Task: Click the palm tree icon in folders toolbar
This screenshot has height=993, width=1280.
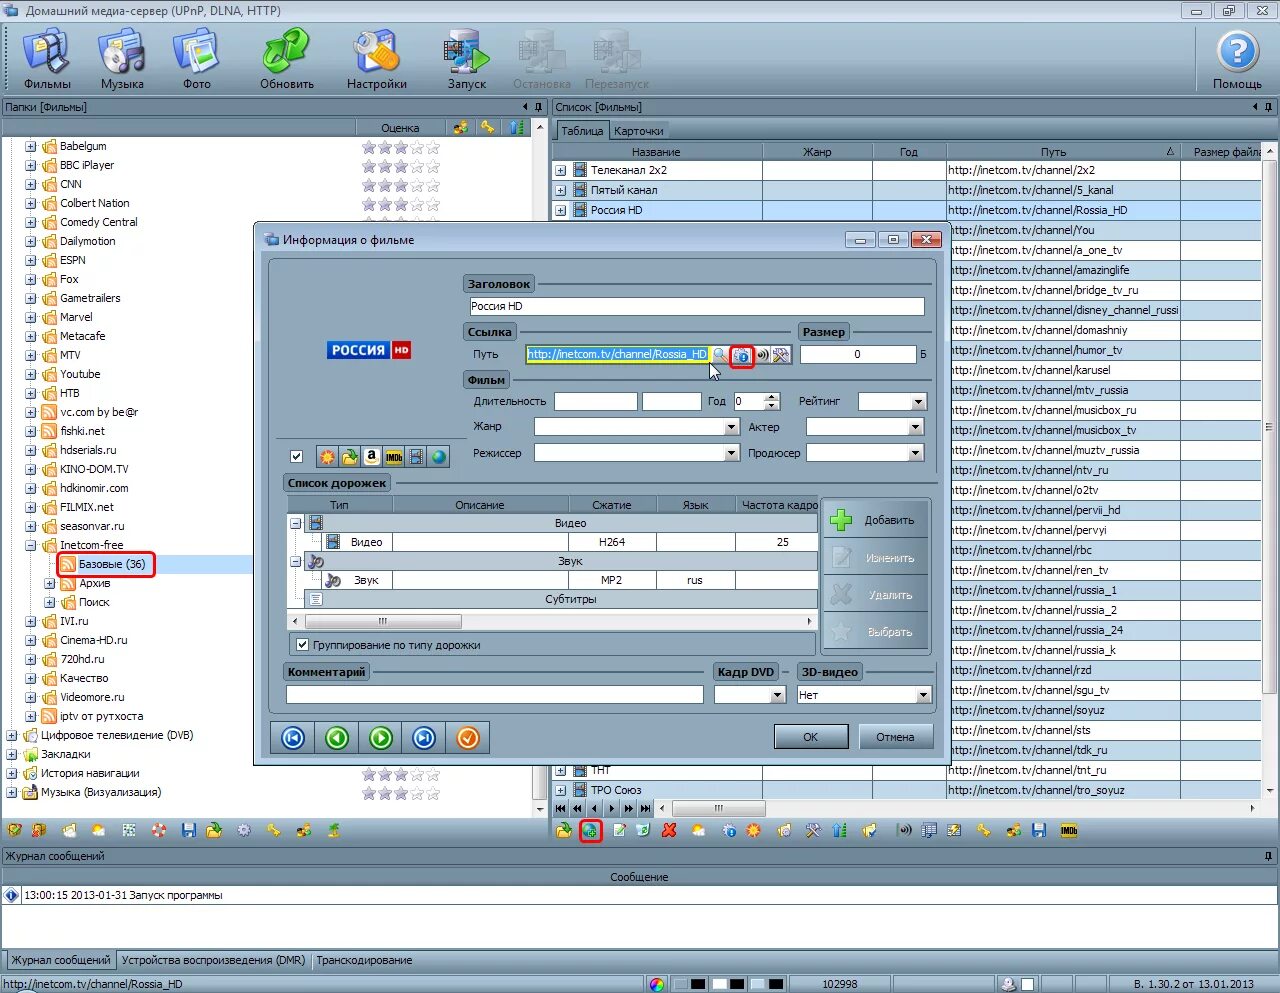Action: pyautogui.click(x=335, y=831)
